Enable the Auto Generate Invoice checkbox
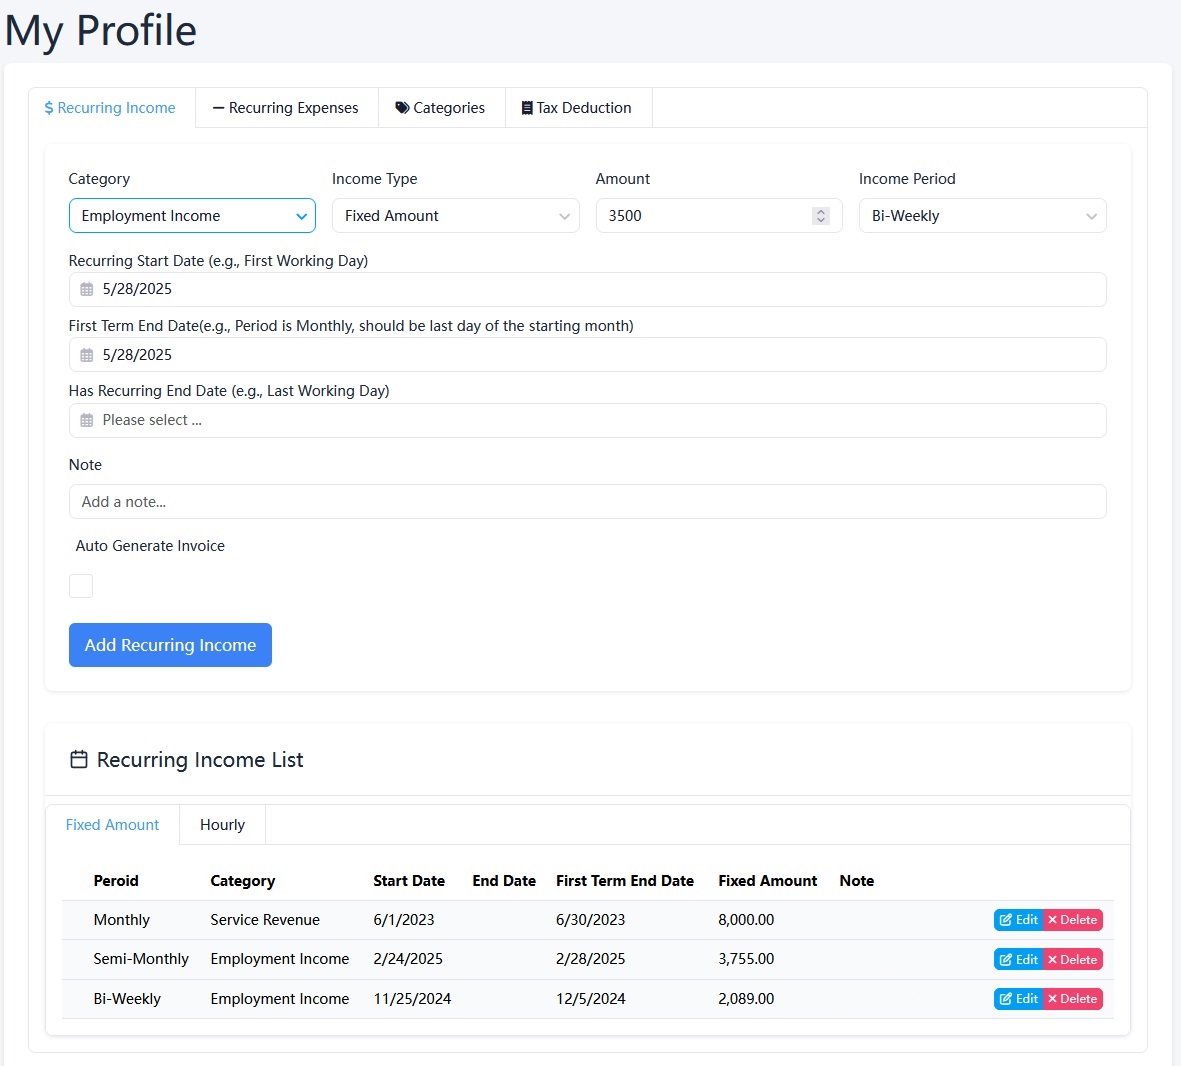Viewport: 1181px width, 1066px height. pyautogui.click(x=80, y=585)
